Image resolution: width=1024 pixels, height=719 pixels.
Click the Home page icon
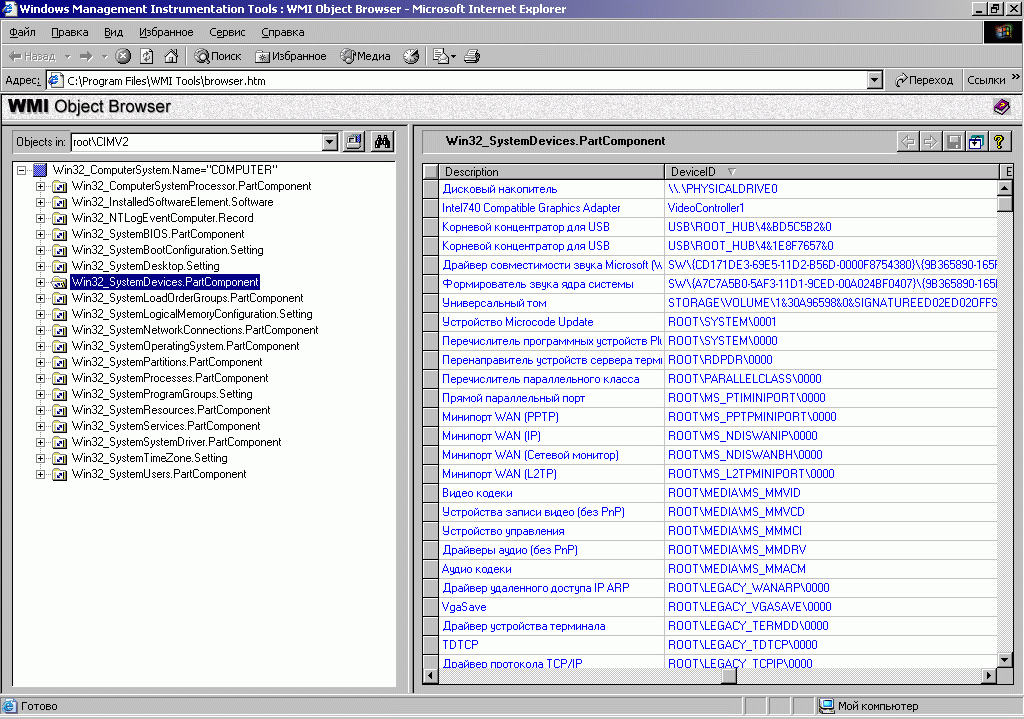tap(171, 57)
